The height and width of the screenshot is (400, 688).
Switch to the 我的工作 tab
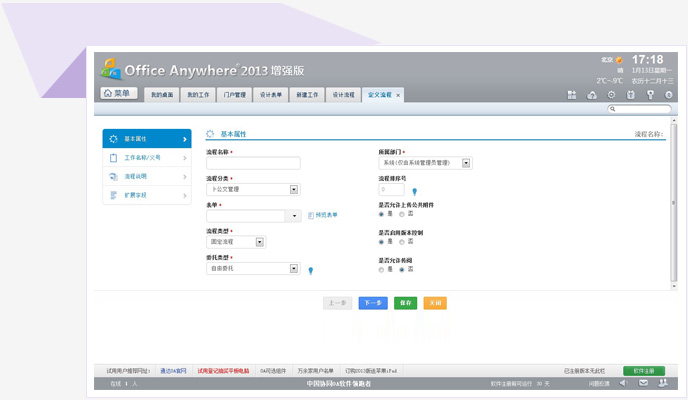[x=198, y=95]
